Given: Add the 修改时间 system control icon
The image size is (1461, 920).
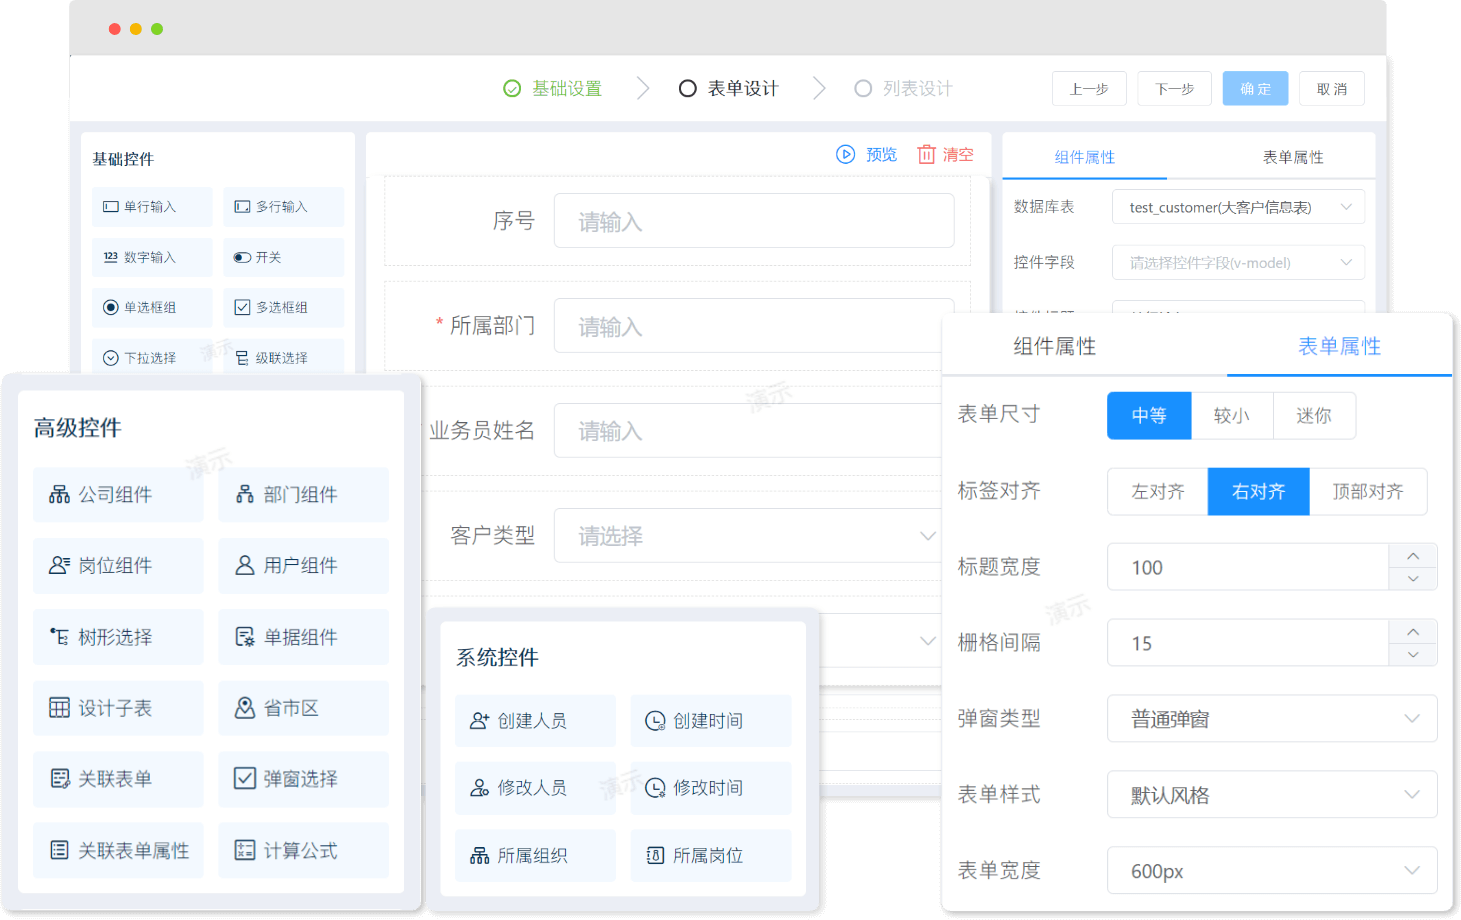Looking at the screenshot, I should 655,788.
